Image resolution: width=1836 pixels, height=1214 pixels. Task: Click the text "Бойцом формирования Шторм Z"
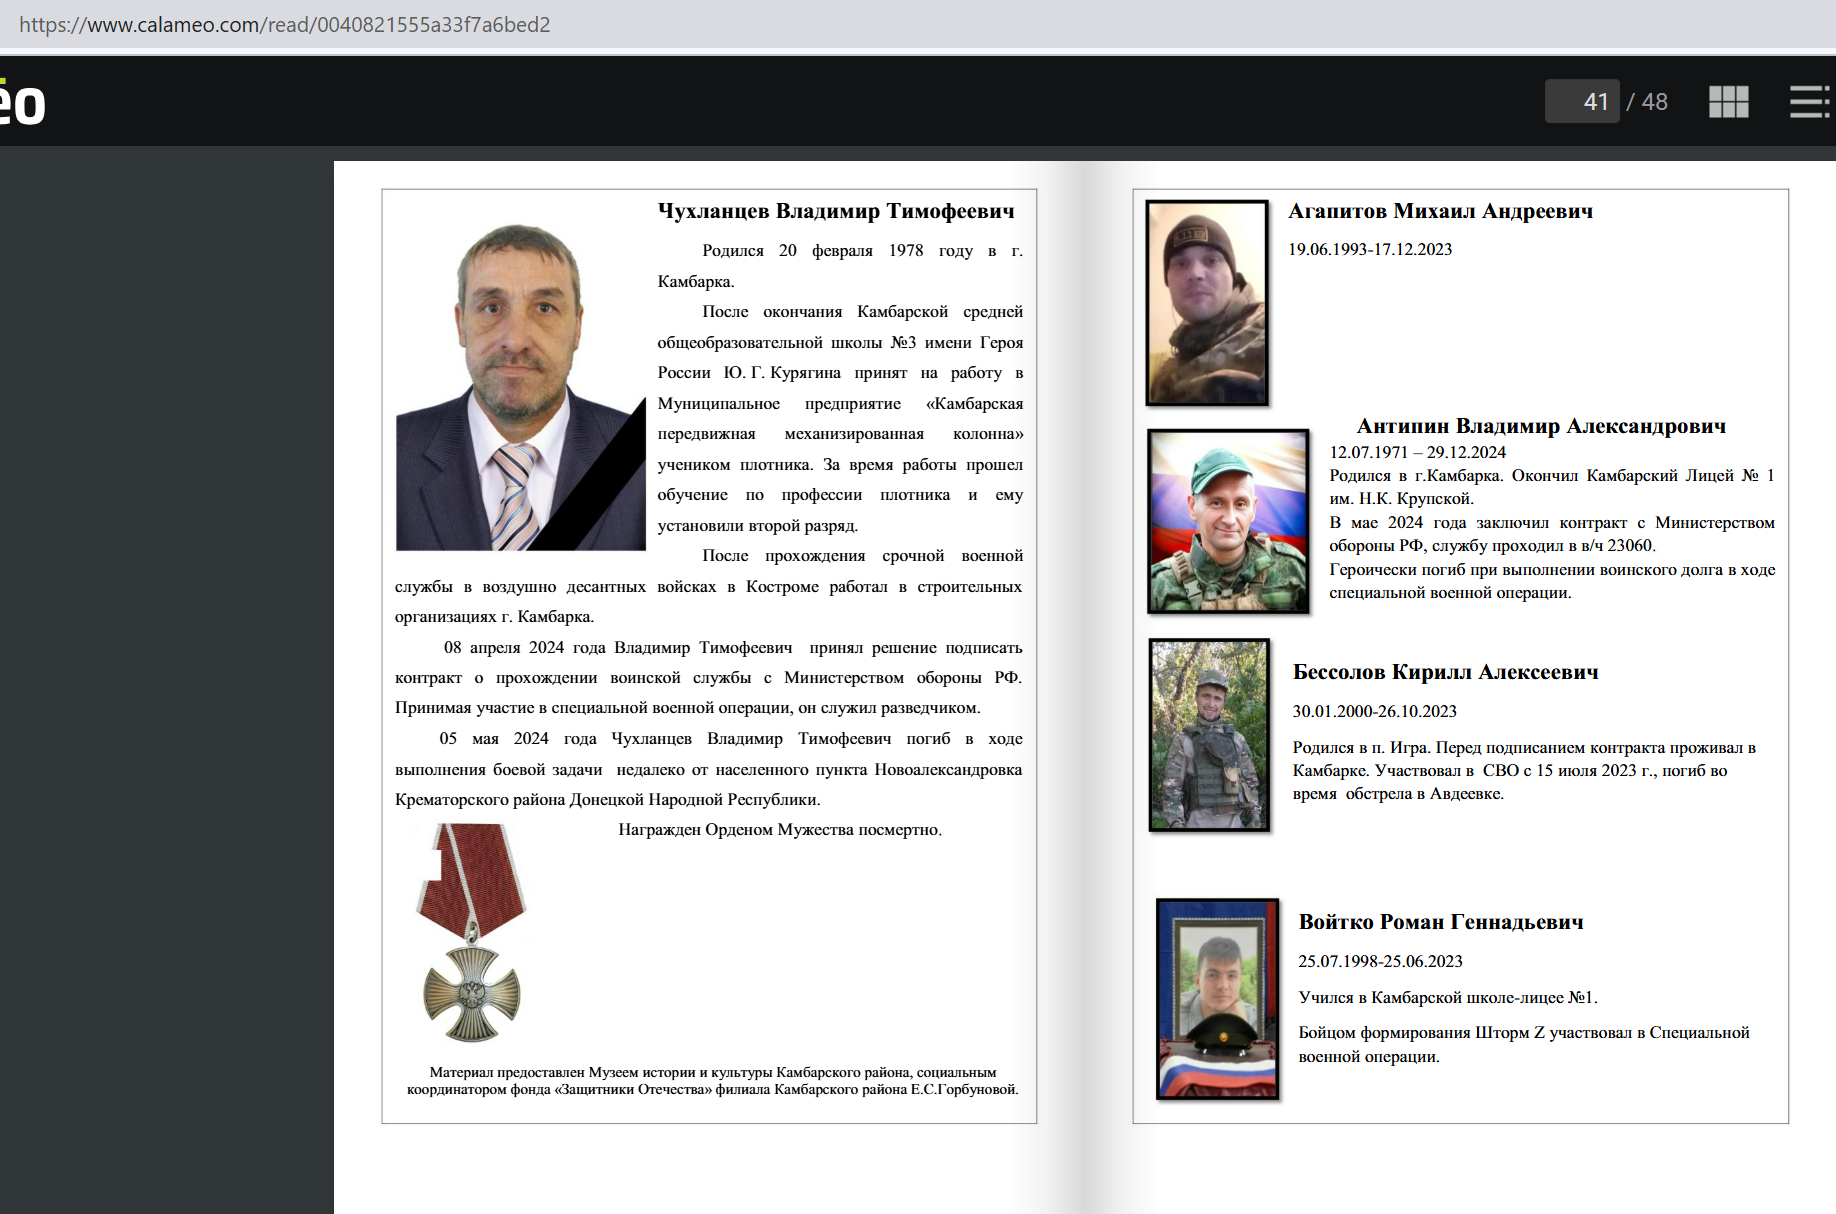(x=1422, y=1032)
